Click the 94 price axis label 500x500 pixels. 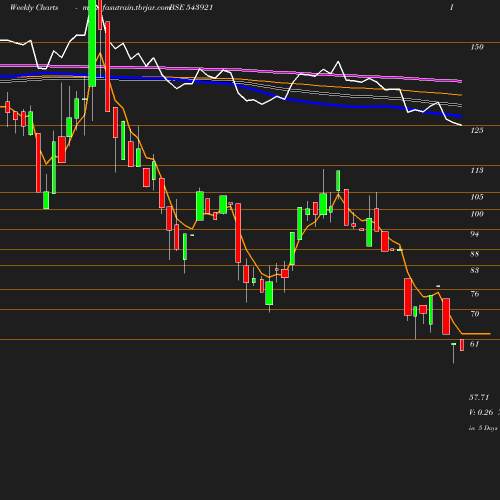point(475,234)
